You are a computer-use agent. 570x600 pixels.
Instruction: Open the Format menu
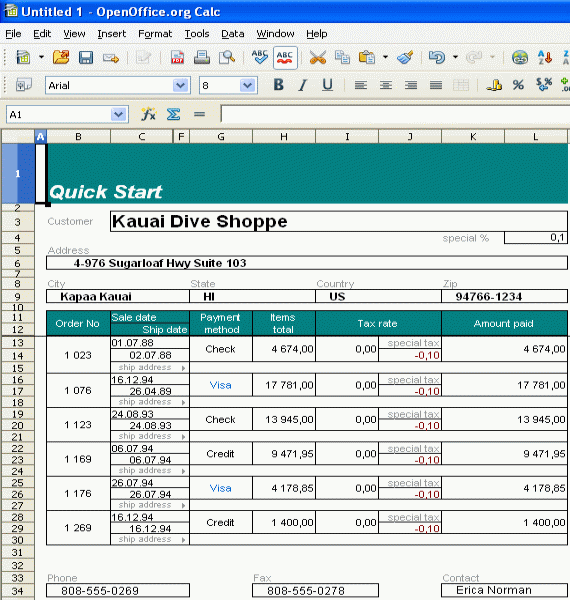coord(155,34)
